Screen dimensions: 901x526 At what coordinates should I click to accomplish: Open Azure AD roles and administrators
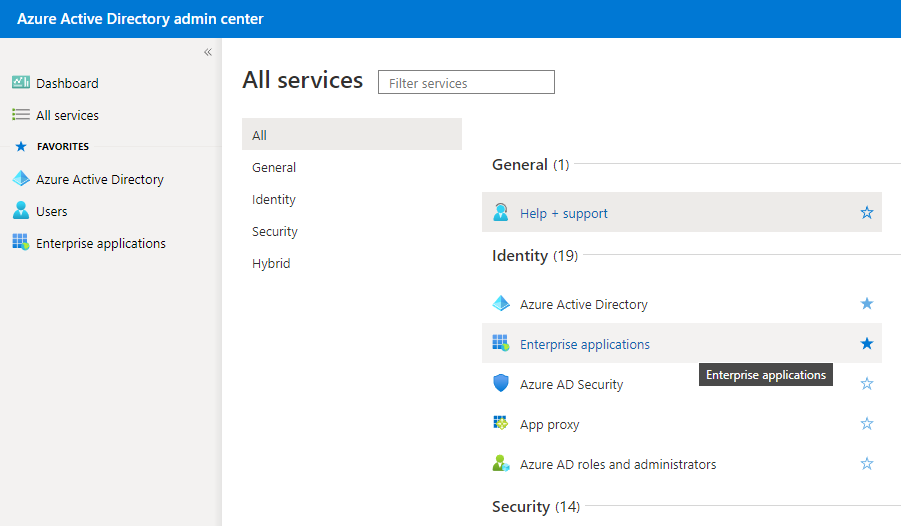click(x=618, y=464)
